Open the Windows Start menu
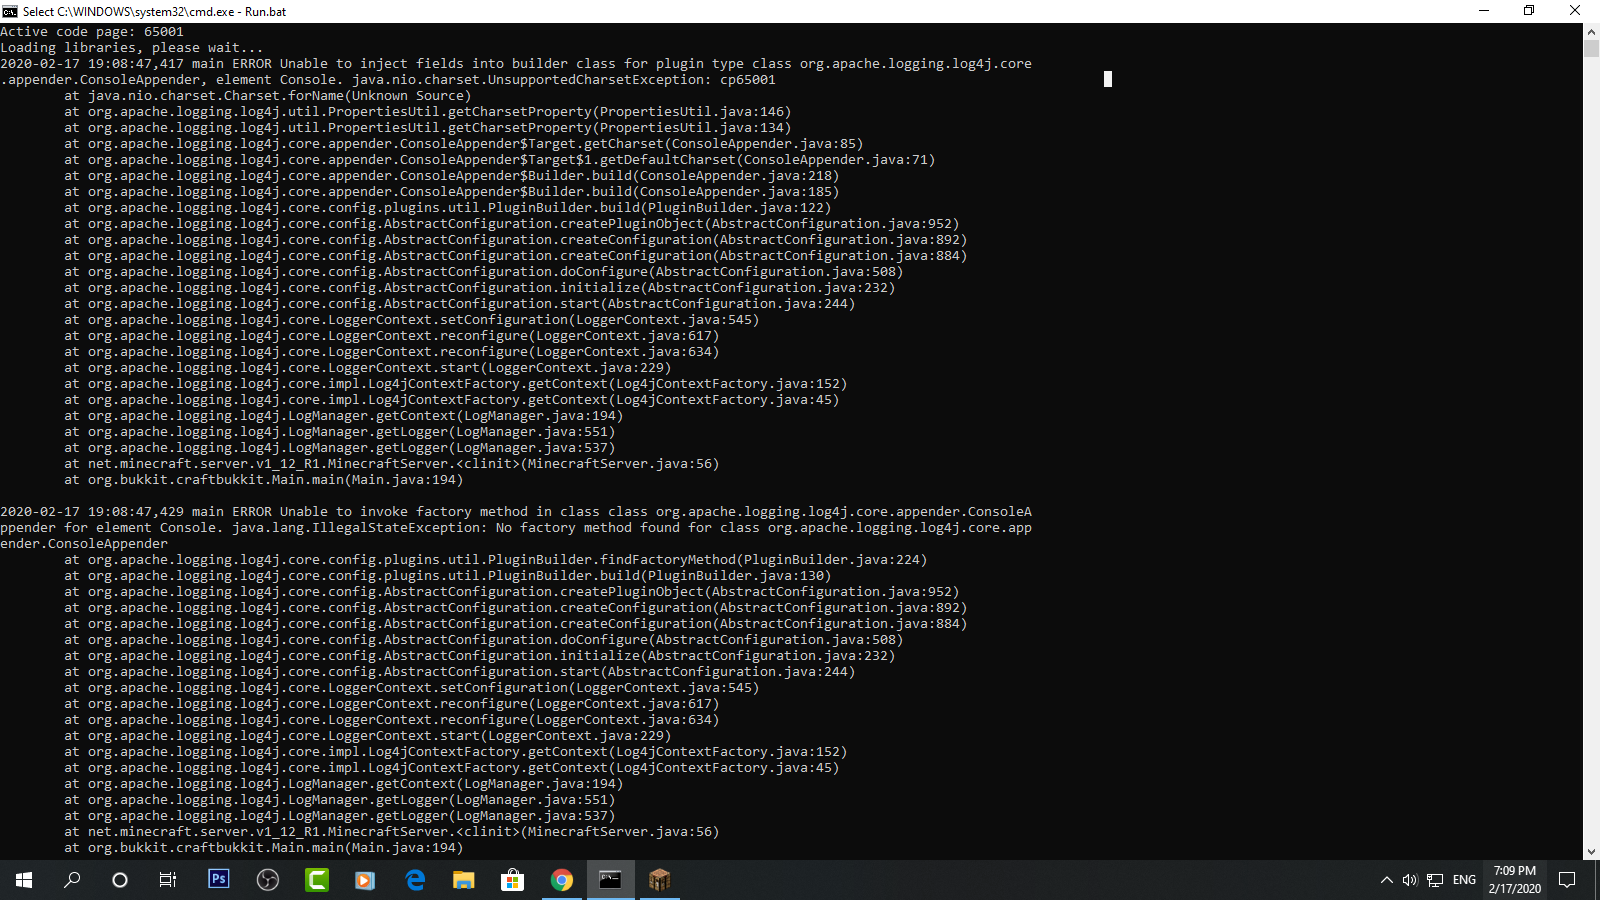 (24, 880)
